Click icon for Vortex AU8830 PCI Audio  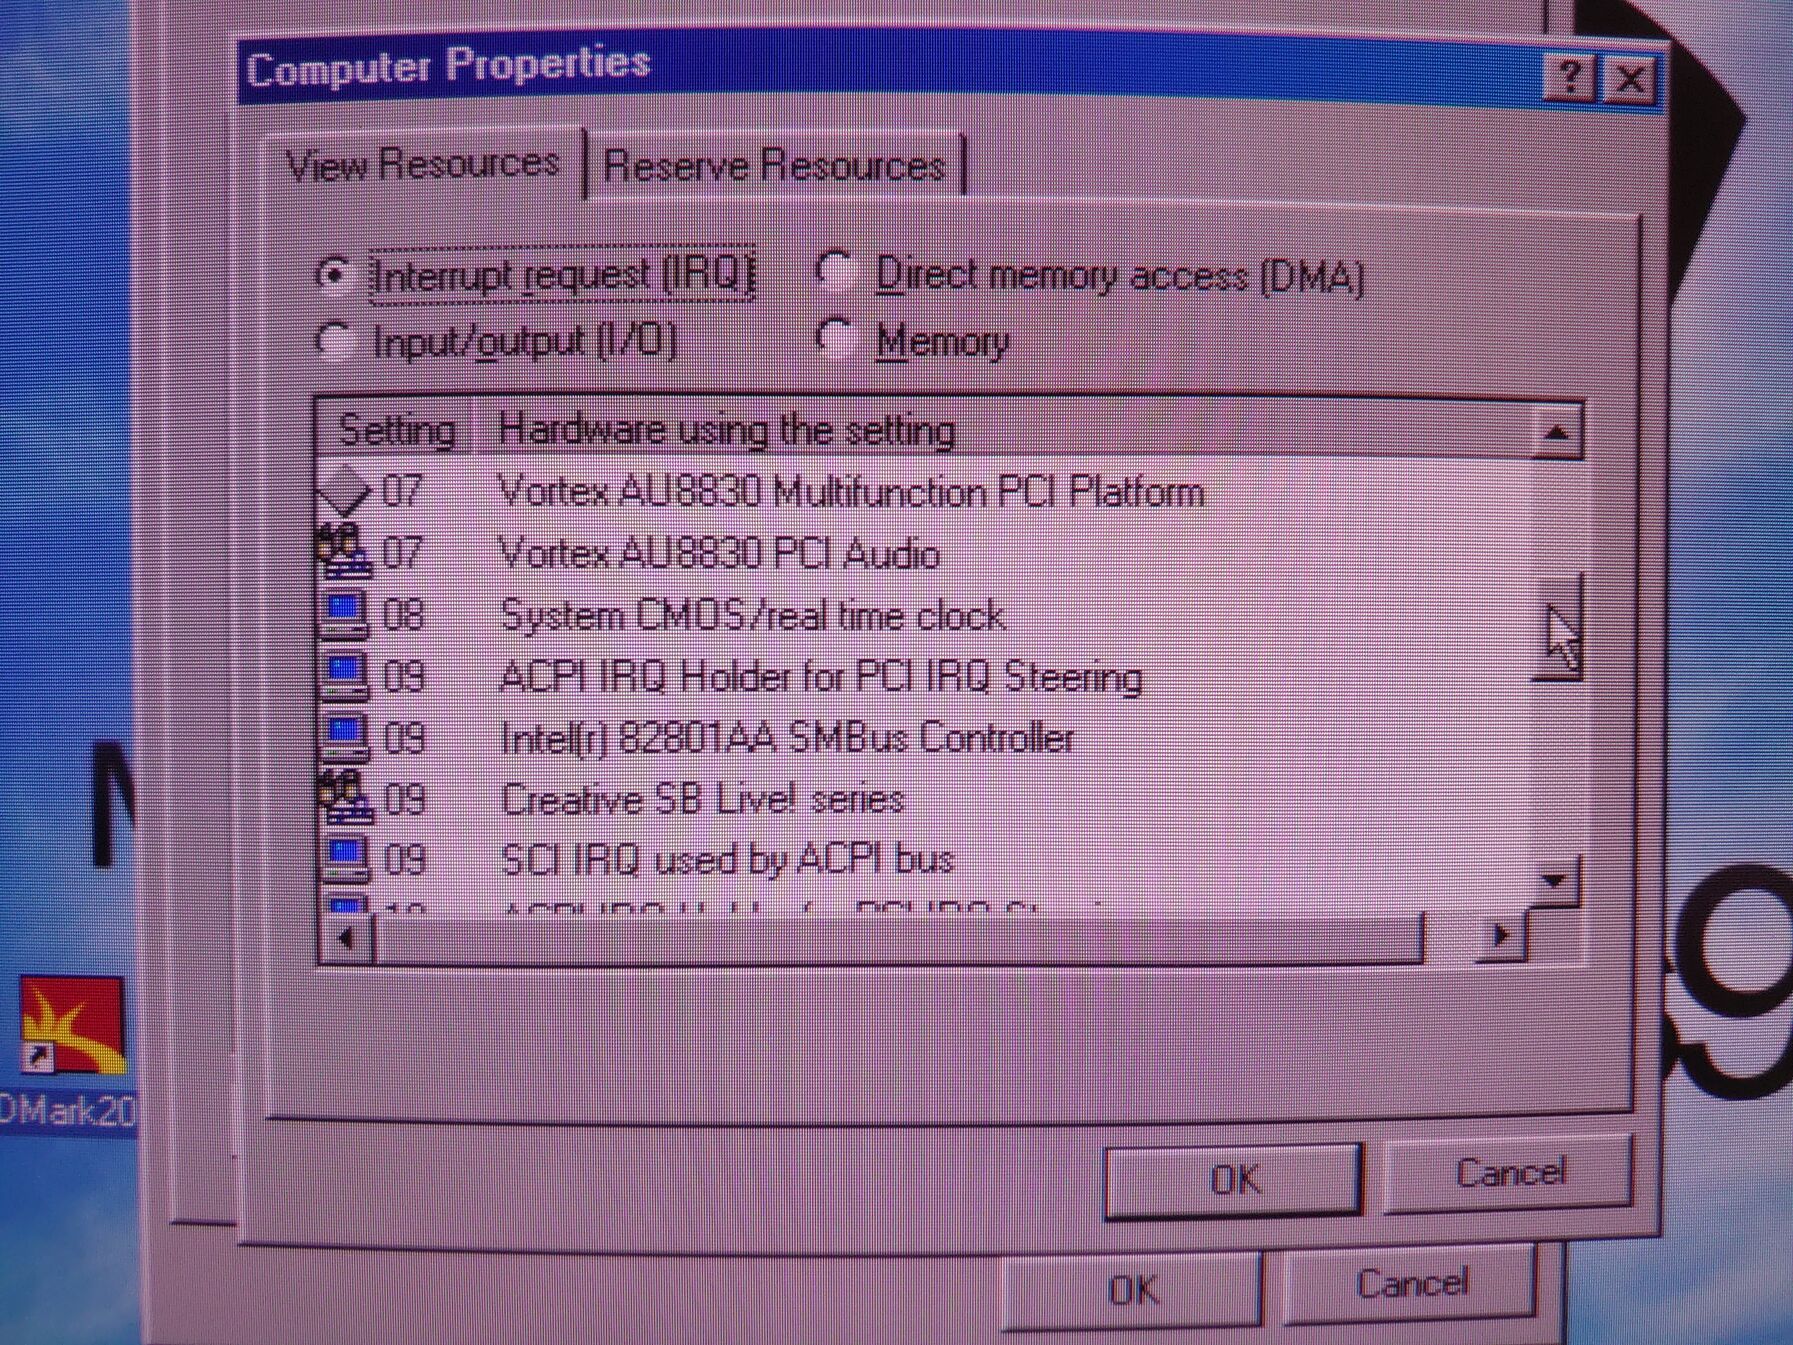coord(342,552)
